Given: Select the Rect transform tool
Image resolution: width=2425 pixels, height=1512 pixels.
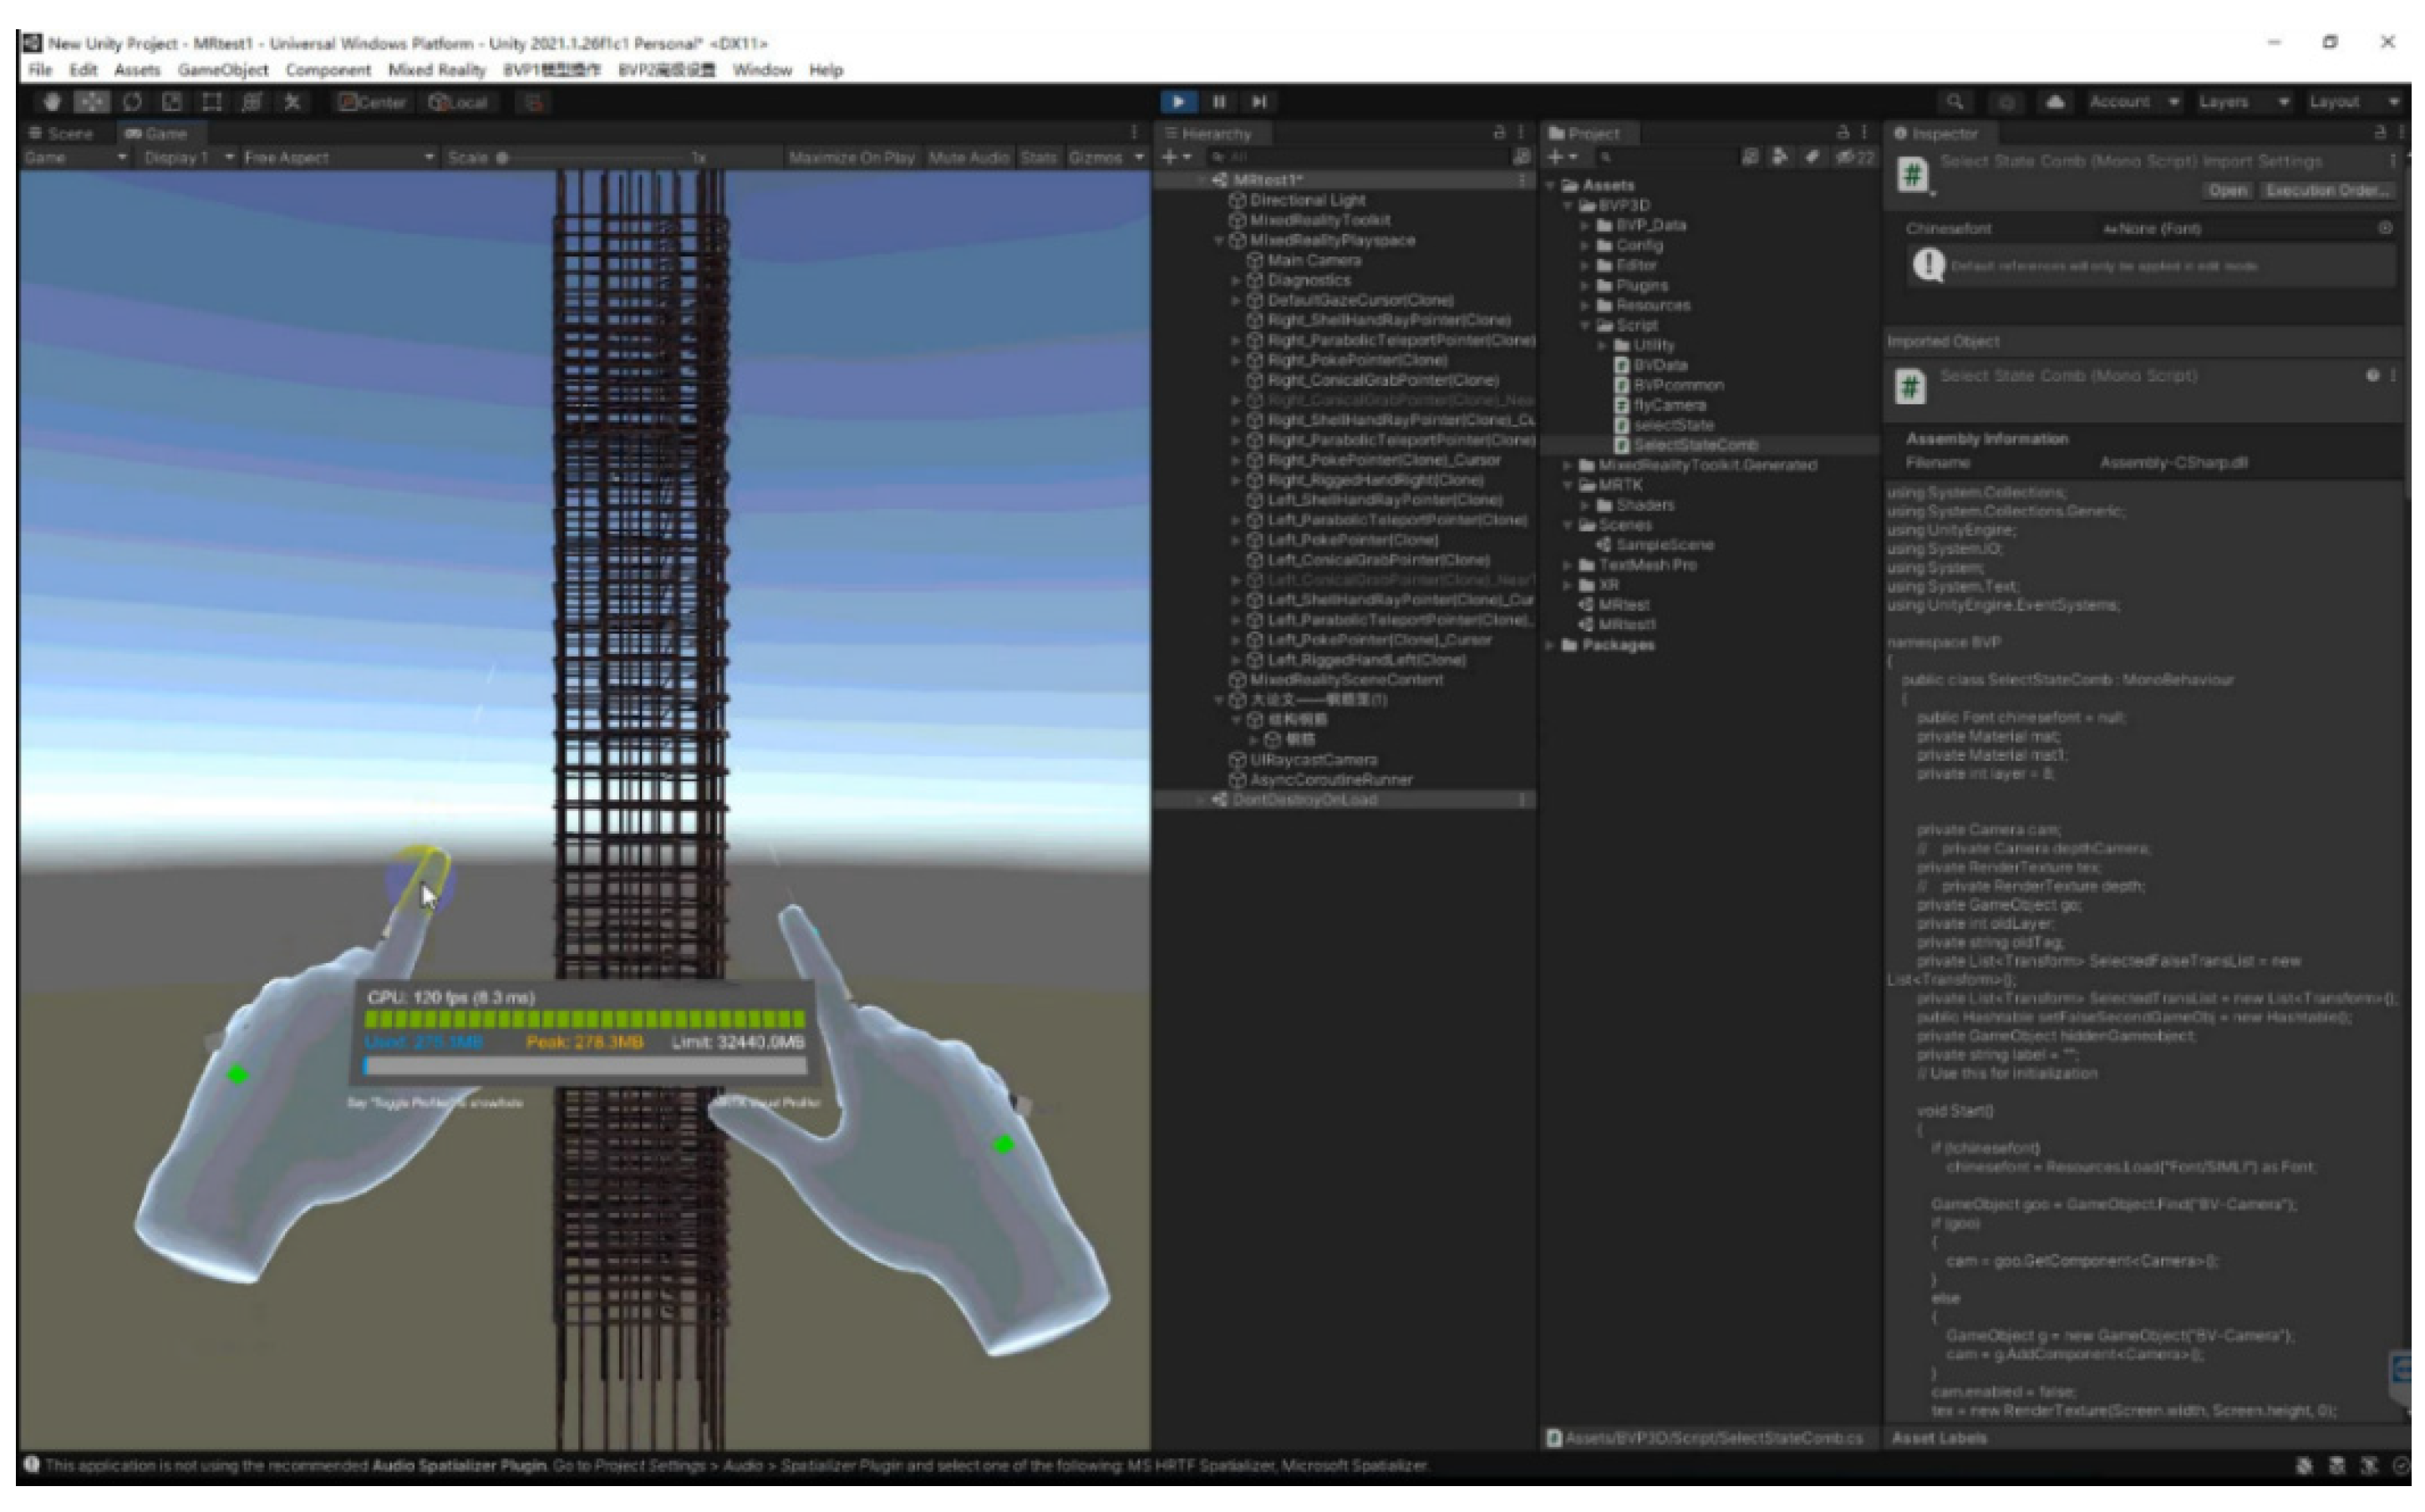Looking at the screenshot, I should (211, 102).
